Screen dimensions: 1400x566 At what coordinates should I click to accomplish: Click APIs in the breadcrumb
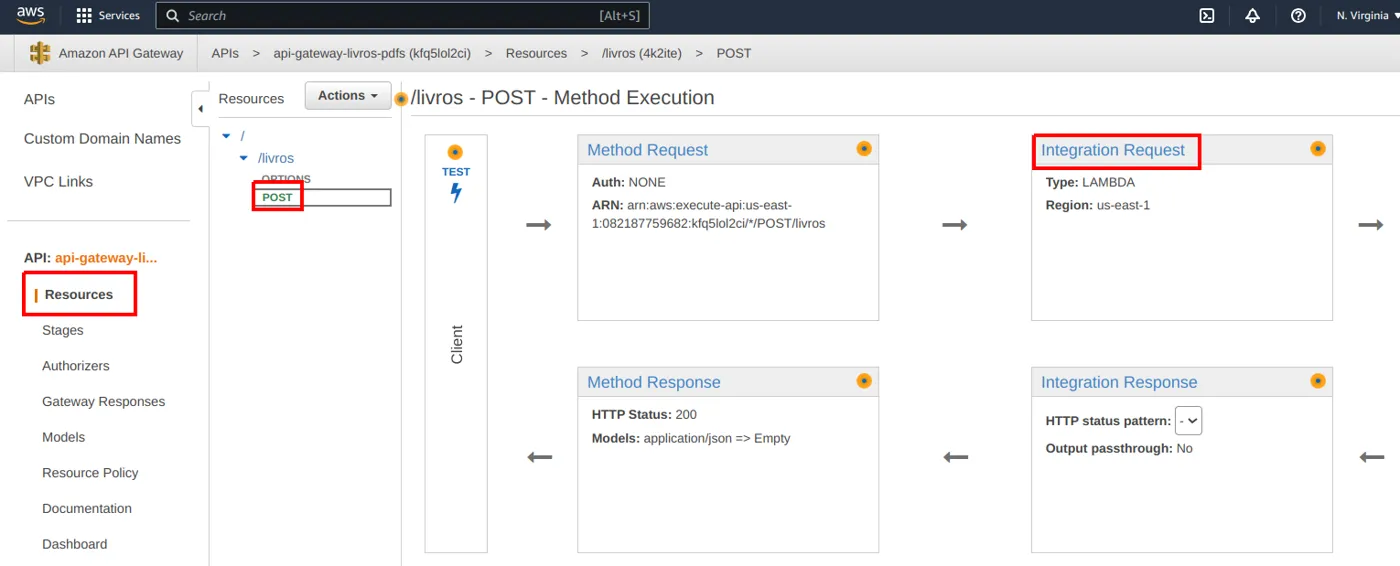225,53
